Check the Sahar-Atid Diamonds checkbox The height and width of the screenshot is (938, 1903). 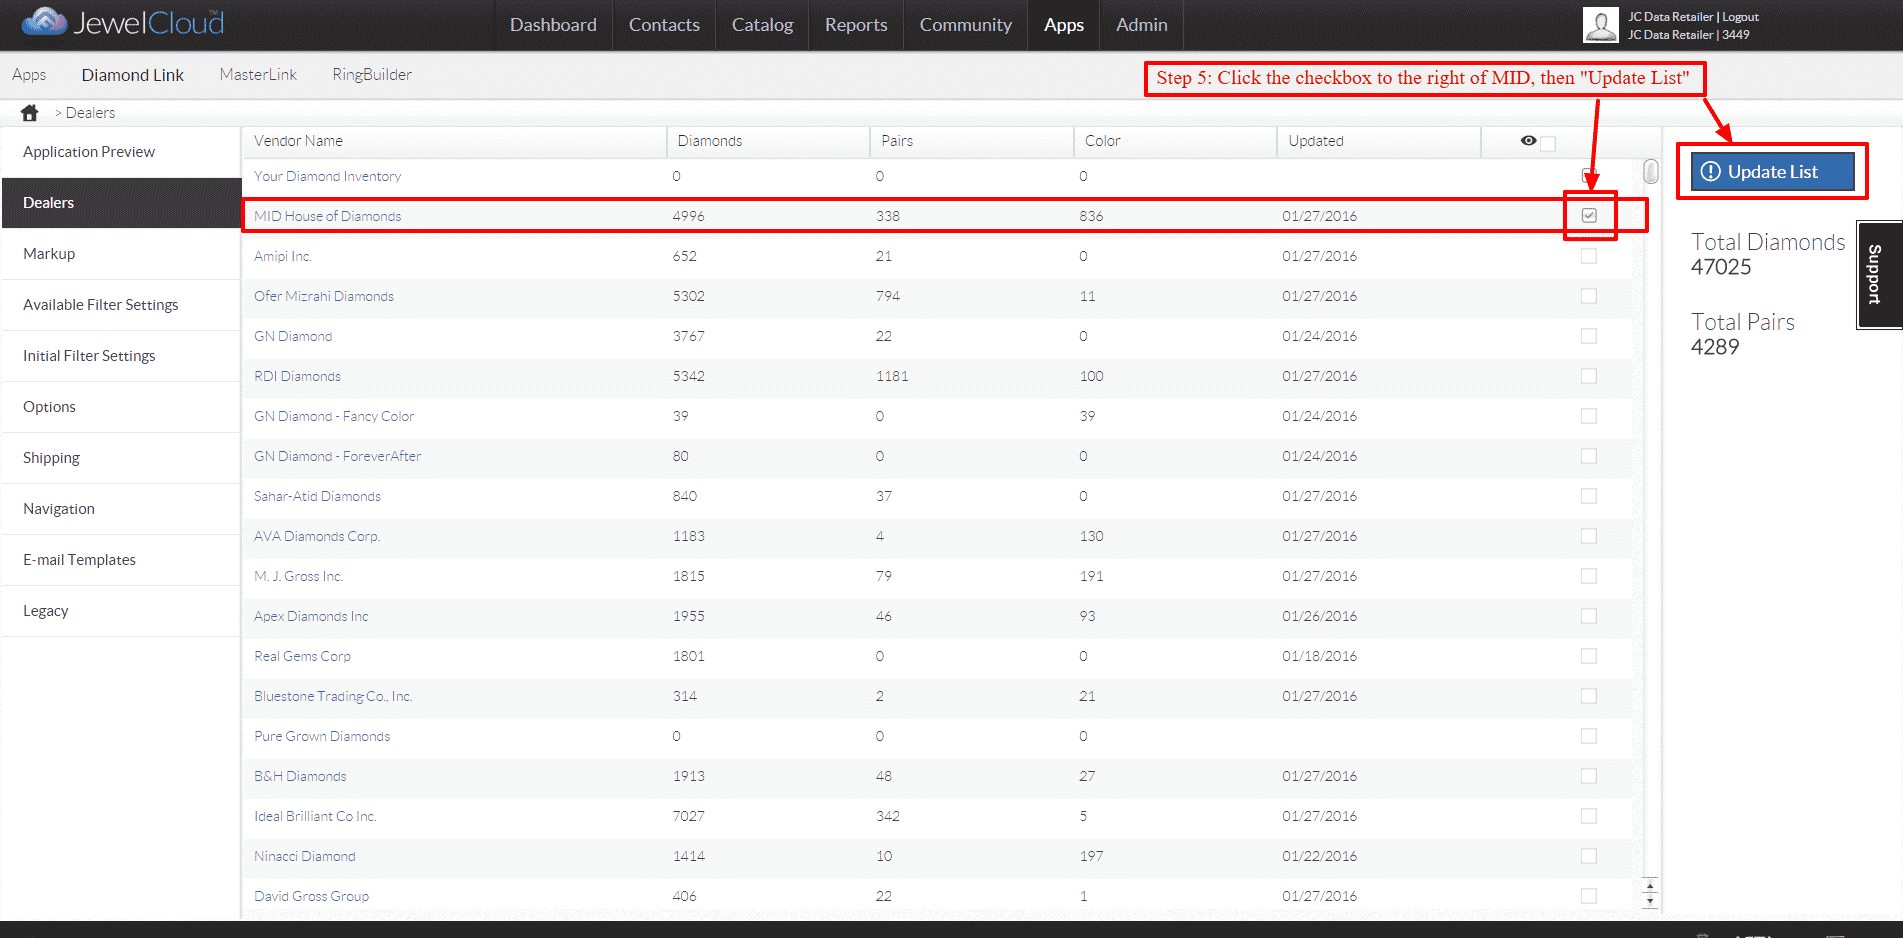coord(1589,496)
